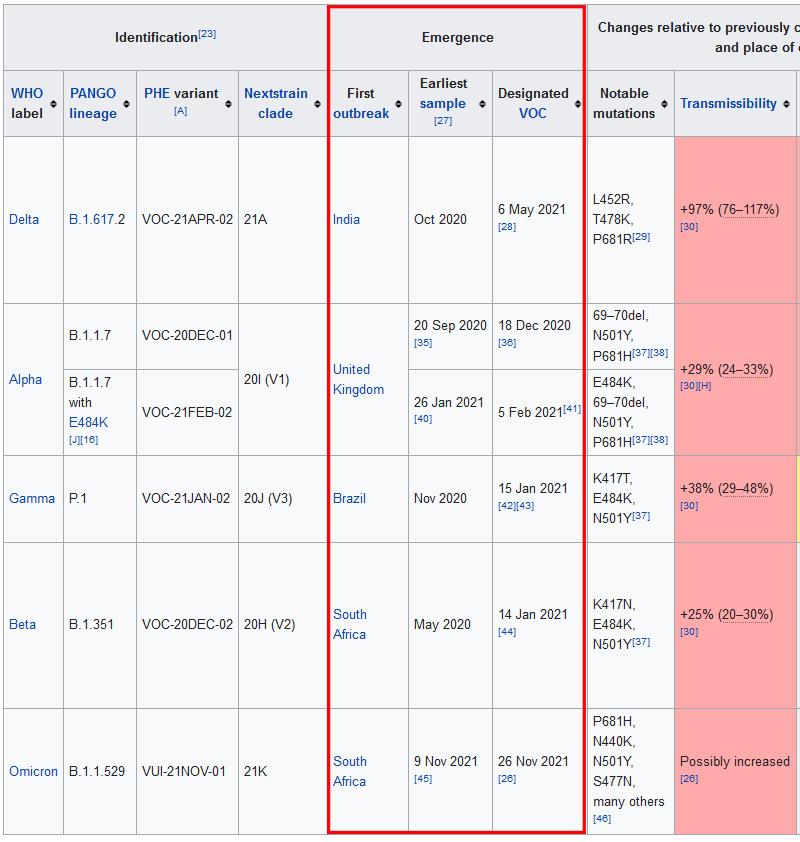Viewport: 800px width, 842px height.
Task: Open South Africa link in Omicron row
Action: coord(350,771)
